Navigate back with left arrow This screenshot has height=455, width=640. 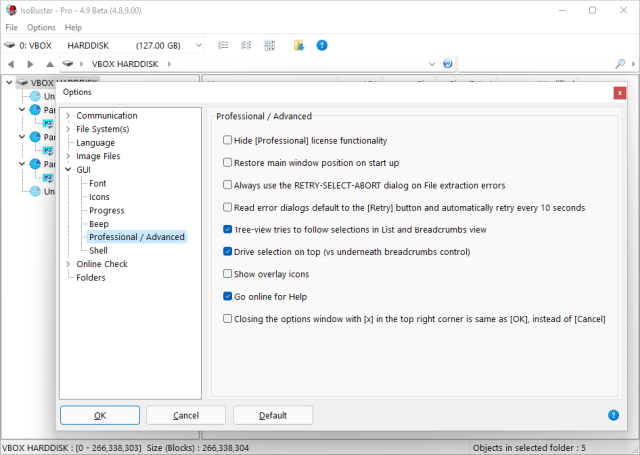pyautogui.click(x=11, y=64)
